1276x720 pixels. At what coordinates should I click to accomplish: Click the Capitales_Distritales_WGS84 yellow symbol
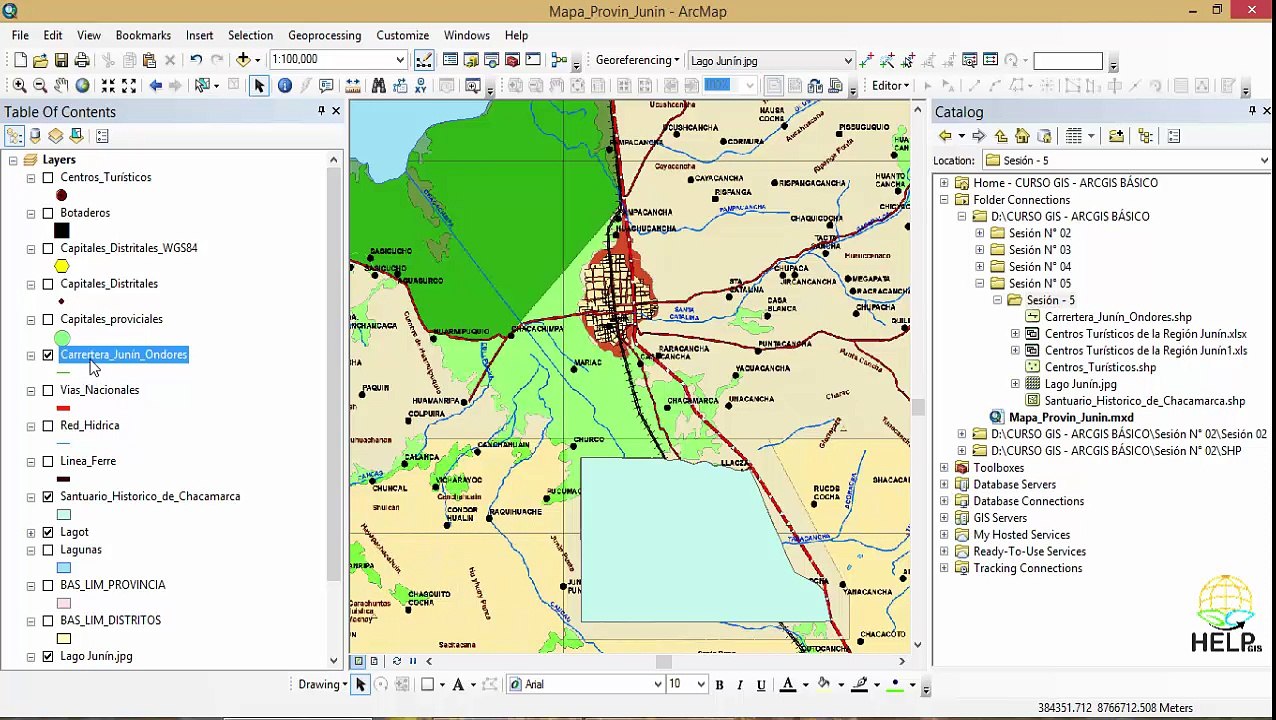tap(62, 266)
